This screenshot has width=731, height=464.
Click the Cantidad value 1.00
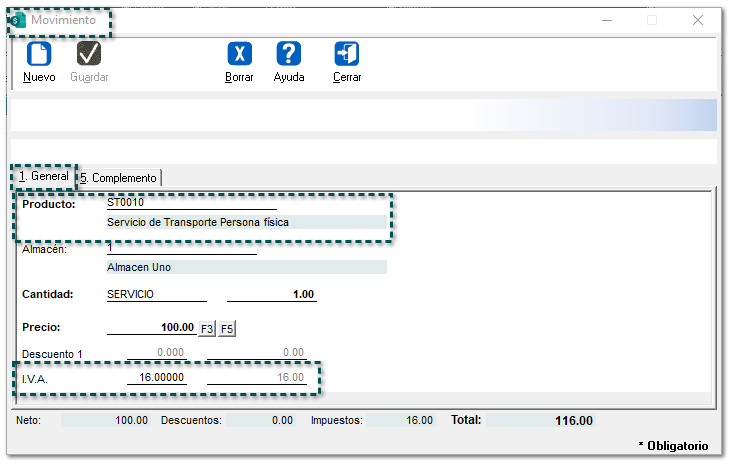pos(272,295)
